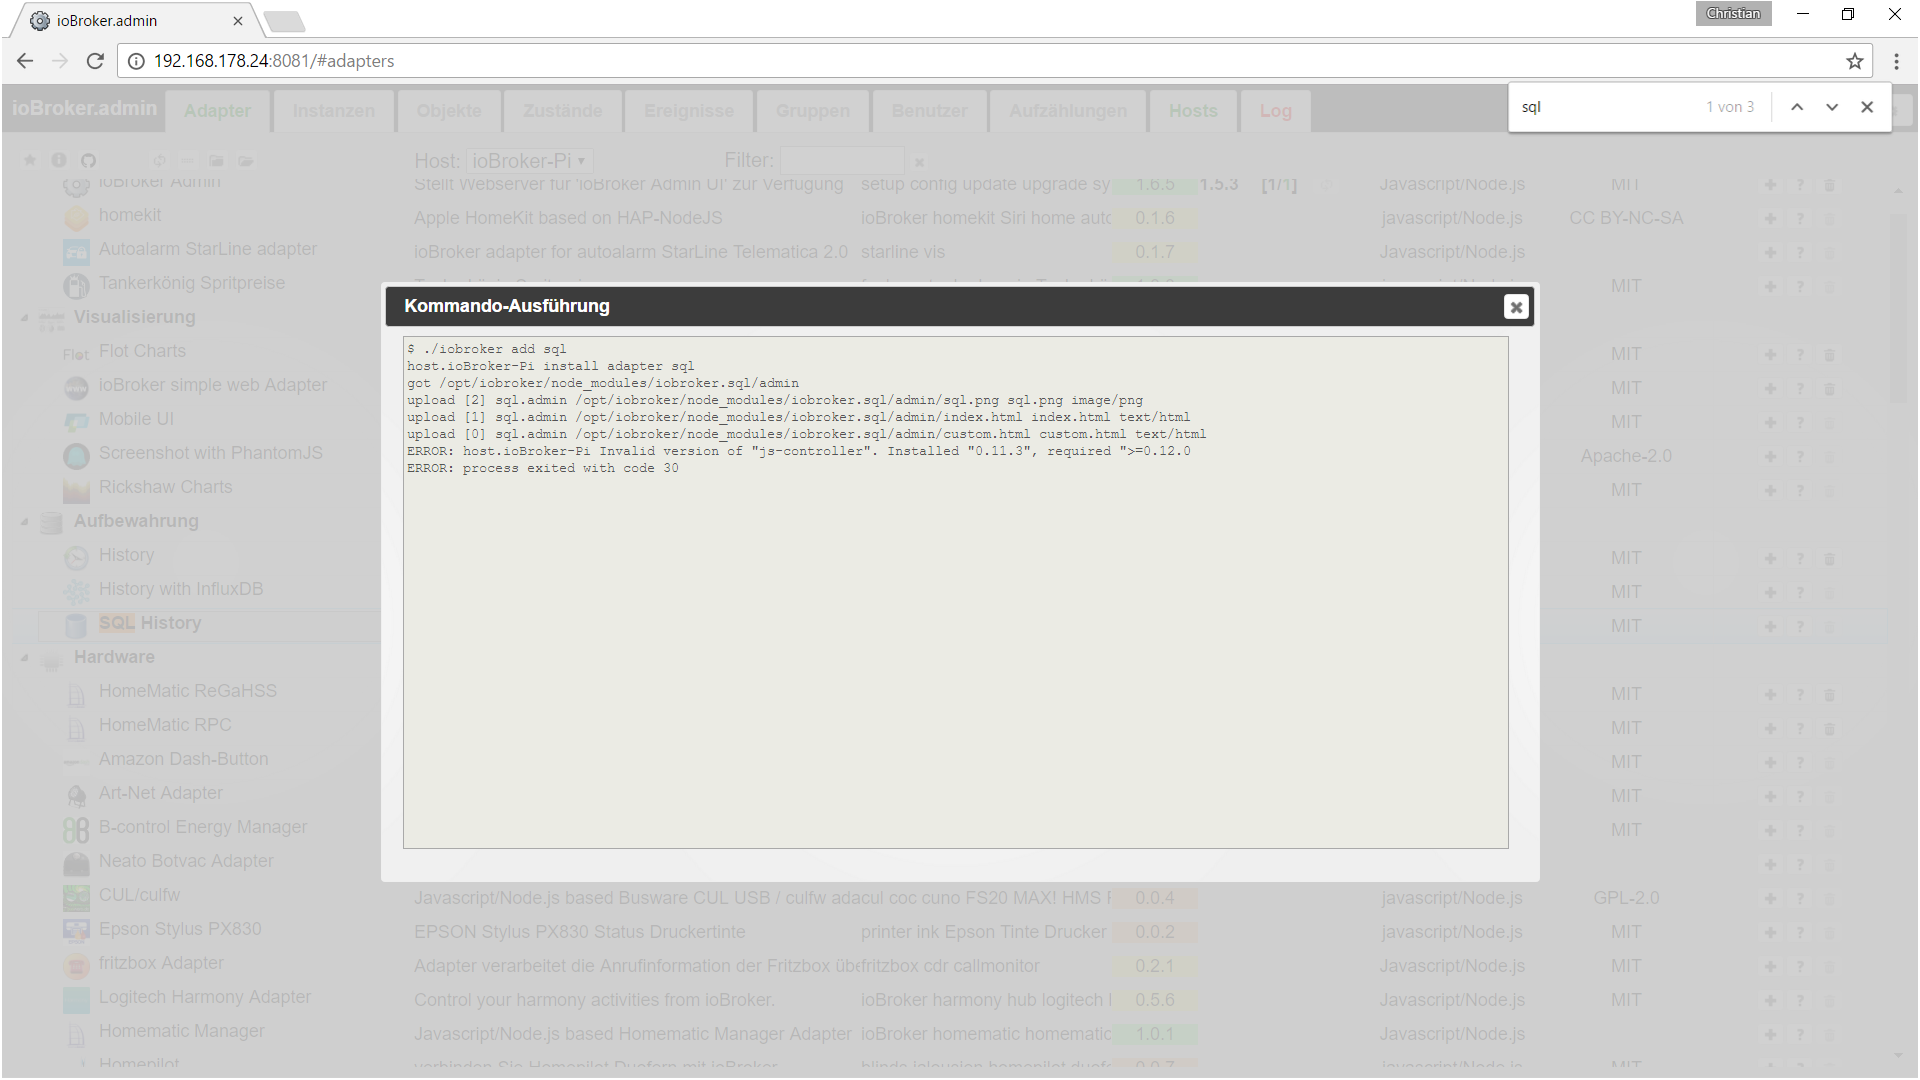Expand all groups with the open folder icon
This screenshot has width=1920, height=1080.
click(x=245, y=160)
